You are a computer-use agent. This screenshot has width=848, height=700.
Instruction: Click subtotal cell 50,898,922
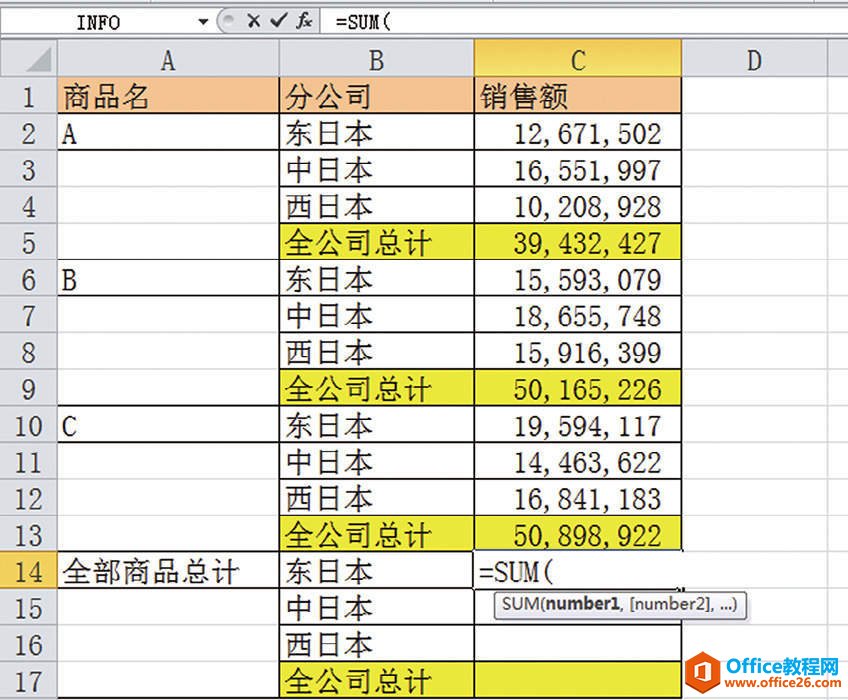click(x=578, y=534)
